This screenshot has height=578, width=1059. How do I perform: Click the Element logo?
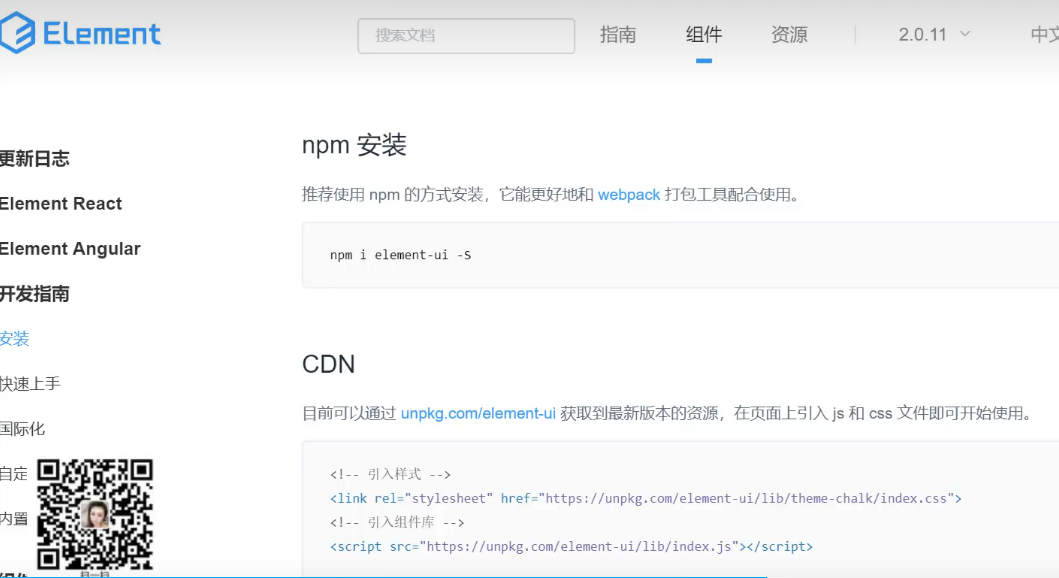pyautogui.click(x=80, y=33)
